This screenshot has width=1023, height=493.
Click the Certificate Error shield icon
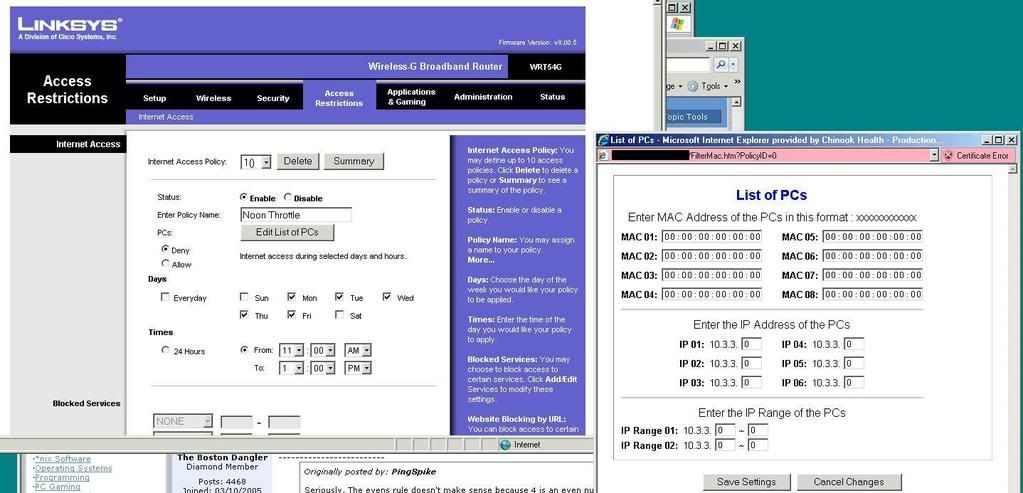click(x=947, y=156)
